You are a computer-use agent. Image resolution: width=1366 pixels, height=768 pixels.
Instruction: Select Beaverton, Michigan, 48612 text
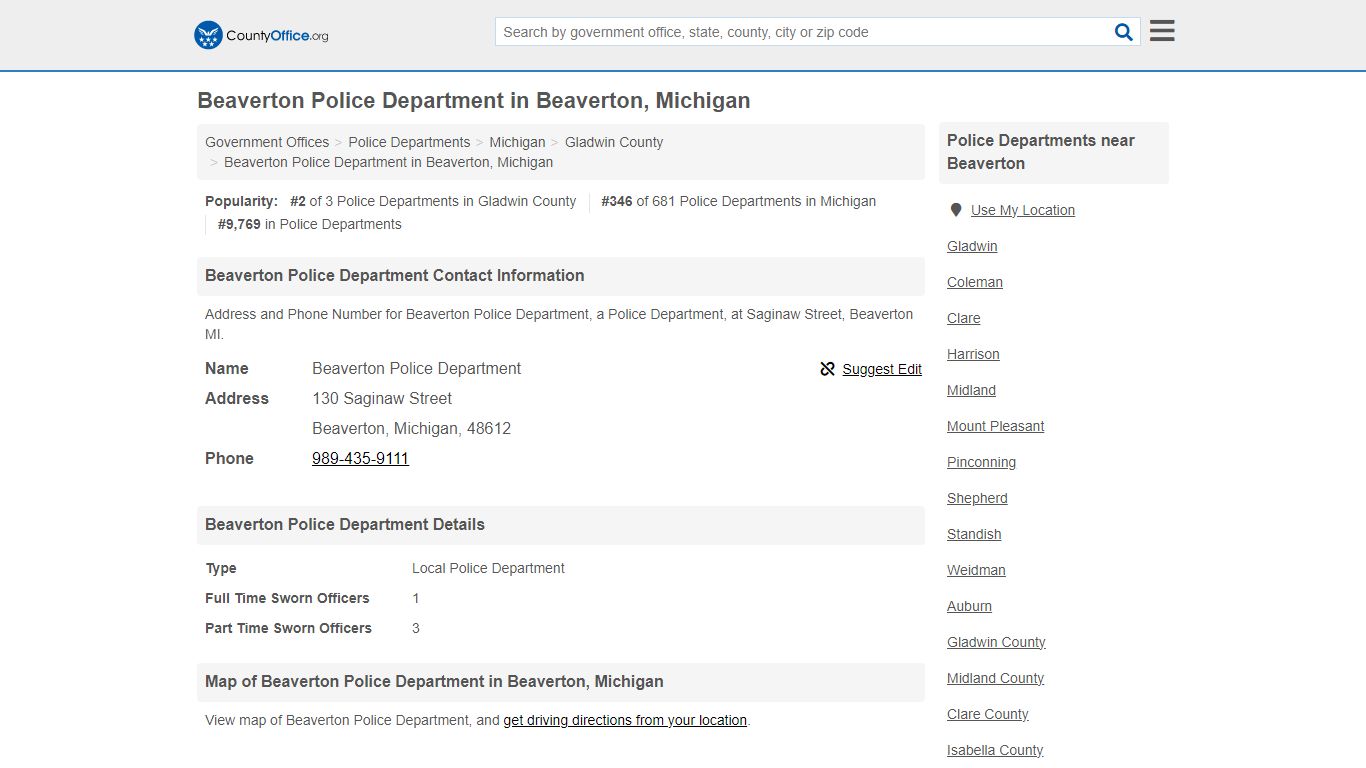point(411,428)
